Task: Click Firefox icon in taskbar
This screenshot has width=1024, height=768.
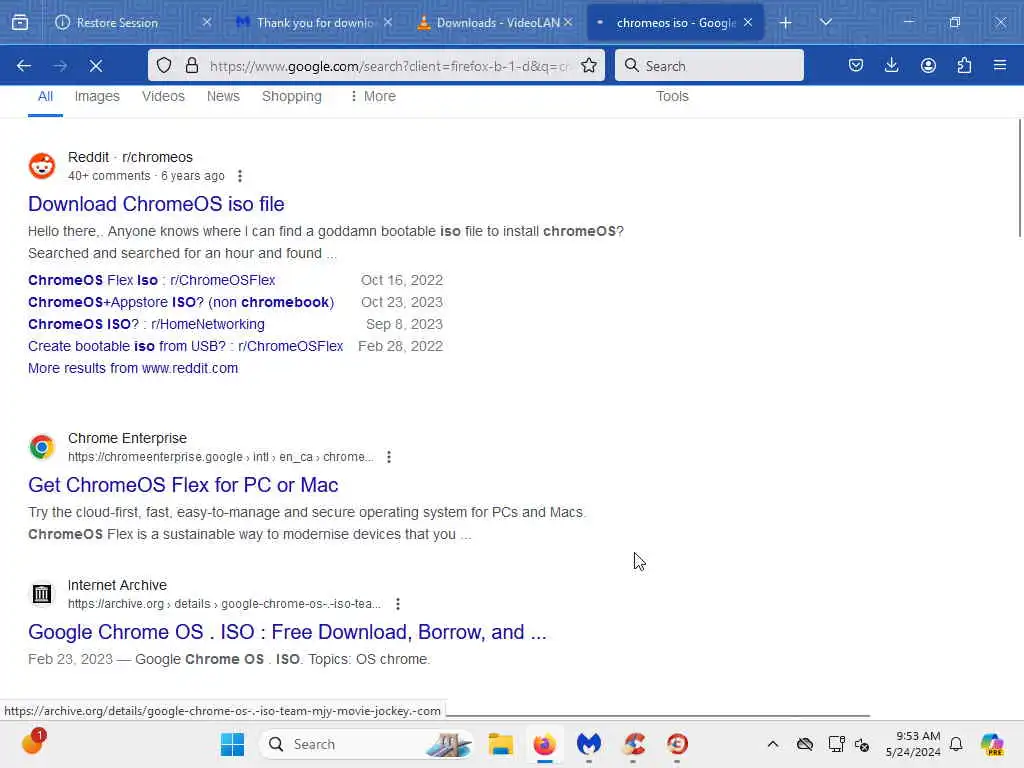Action: click(545, 744)
